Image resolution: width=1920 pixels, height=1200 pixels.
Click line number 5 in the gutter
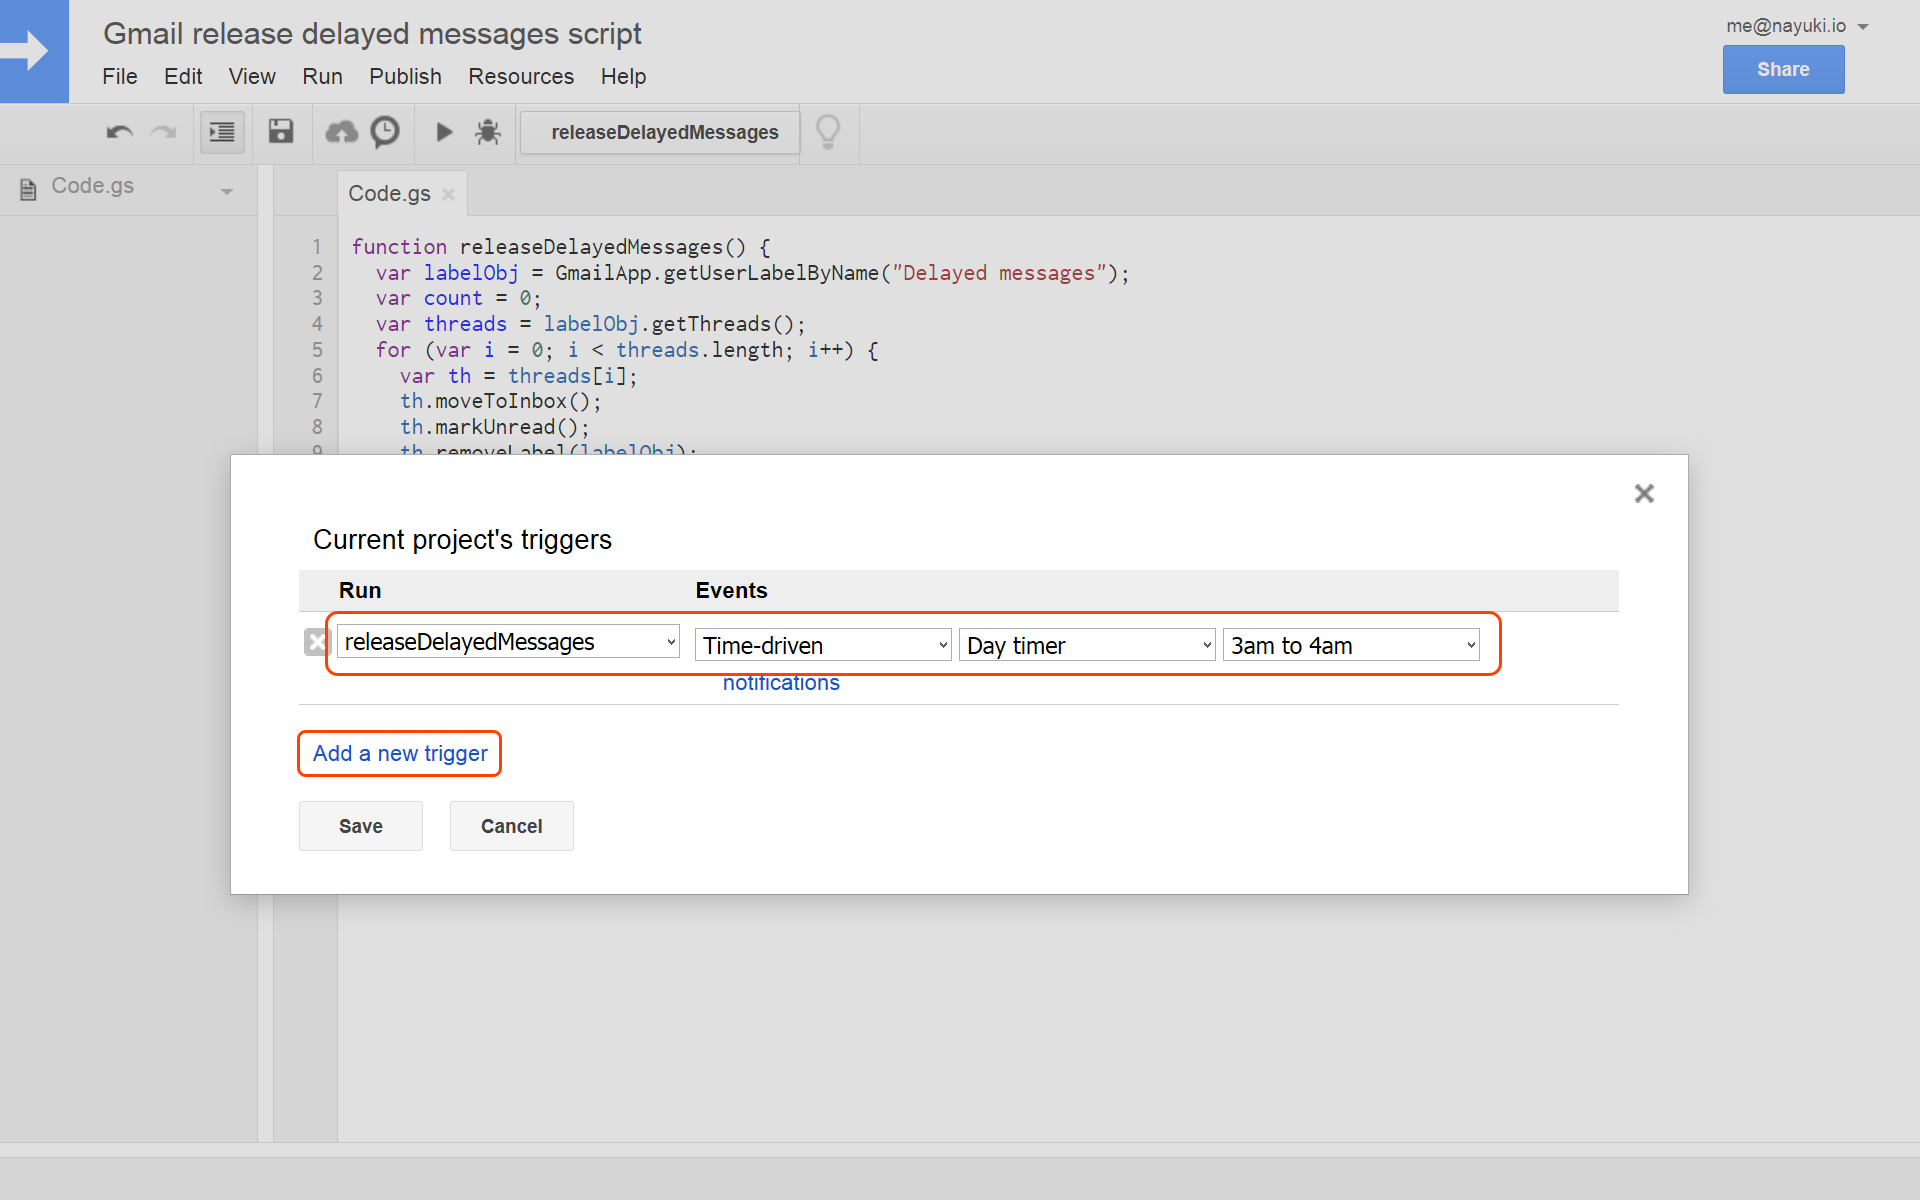click(x=317, y=350)
